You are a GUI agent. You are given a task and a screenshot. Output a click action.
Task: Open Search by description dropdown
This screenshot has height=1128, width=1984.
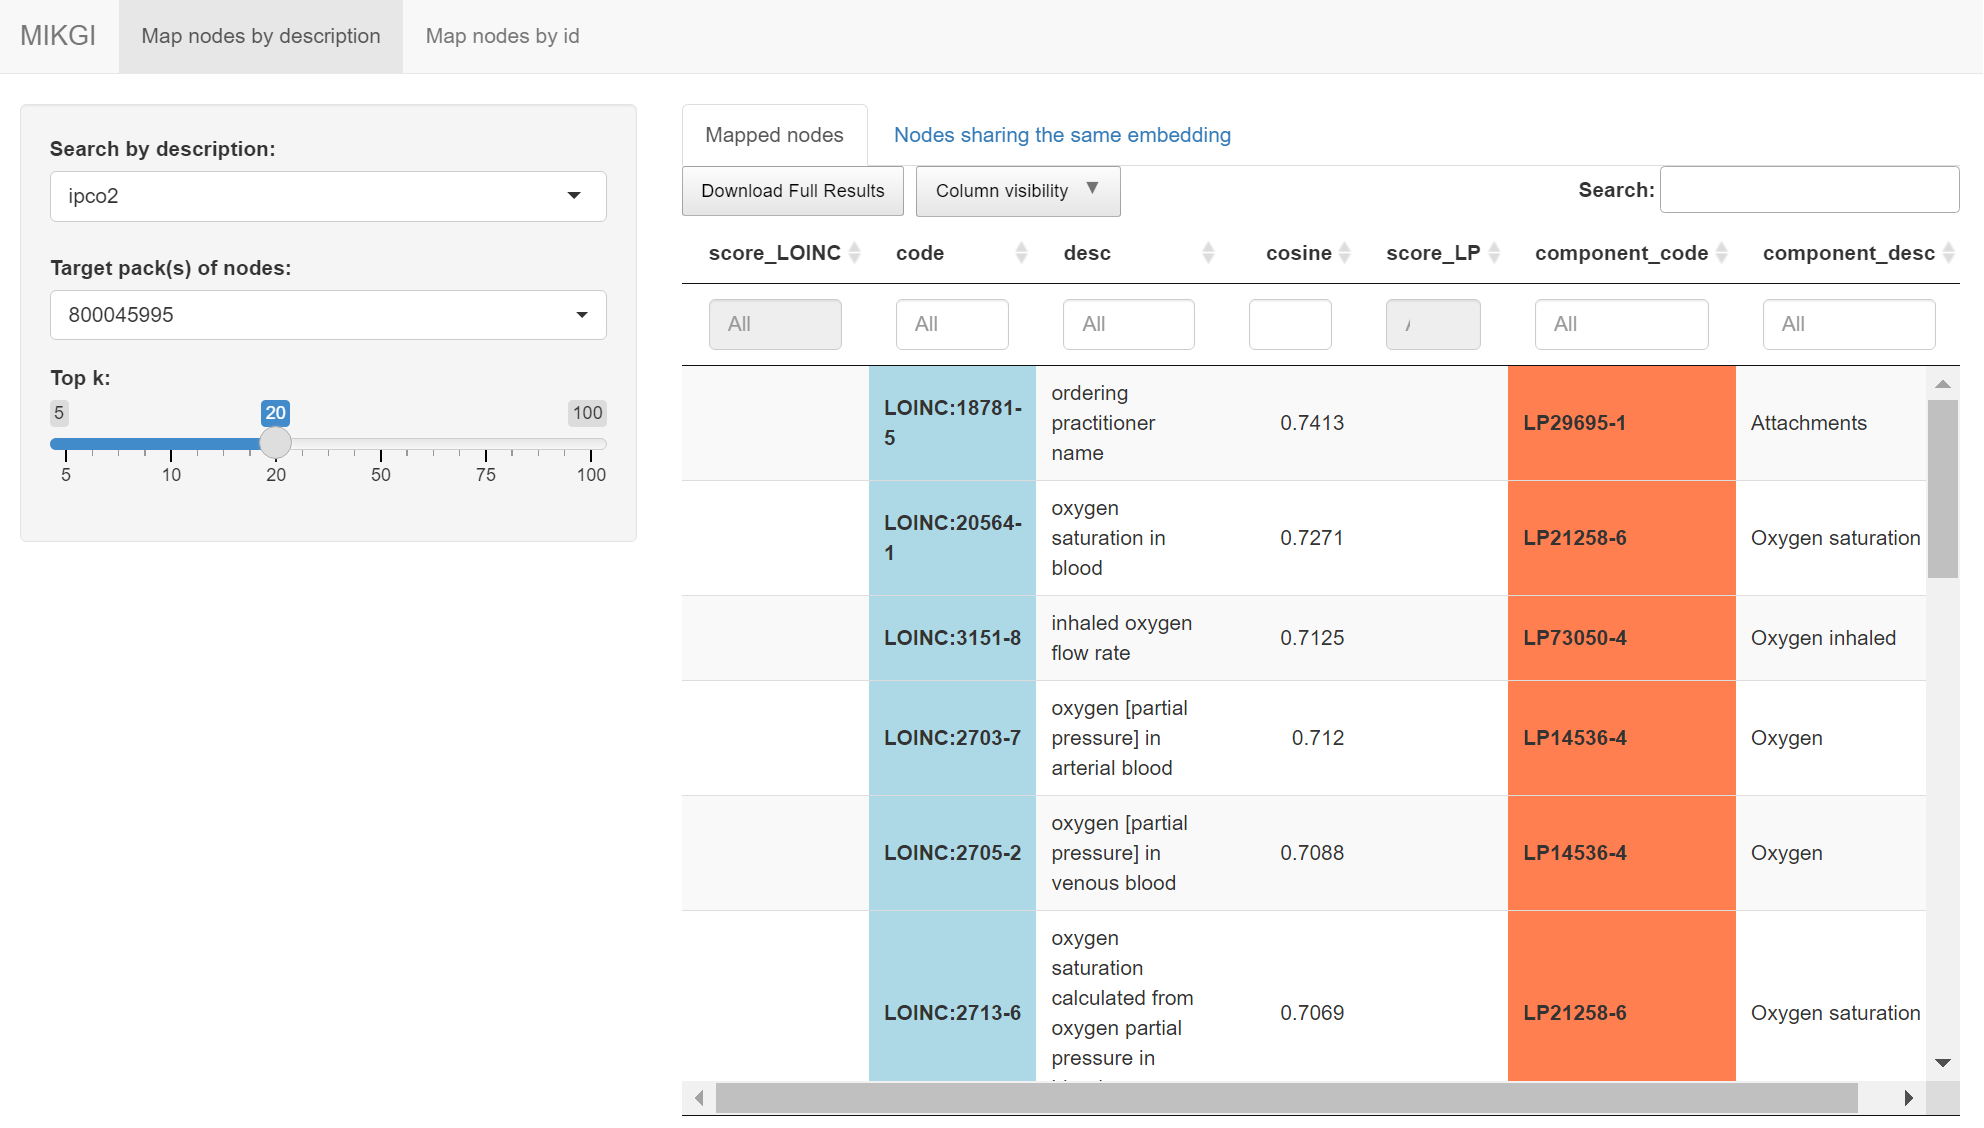click(328, 196)
